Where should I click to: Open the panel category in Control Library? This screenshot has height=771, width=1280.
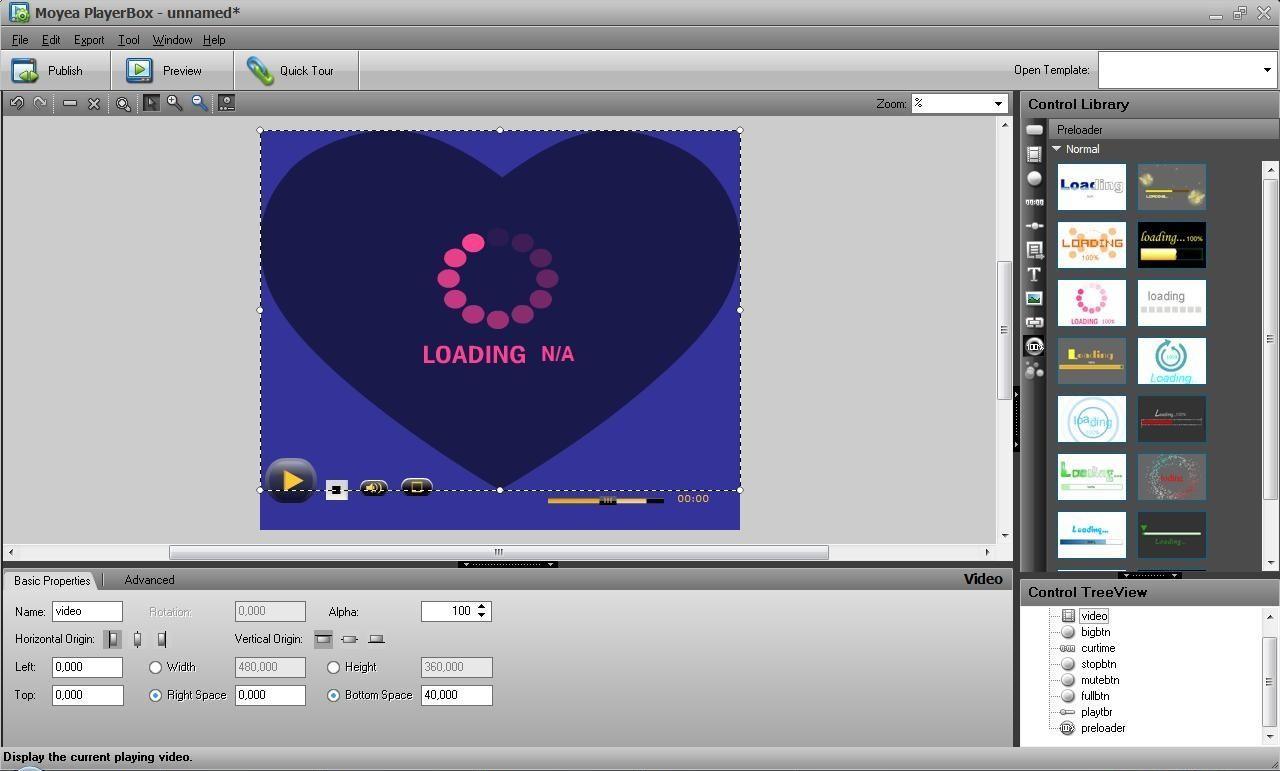(1034, 130)
